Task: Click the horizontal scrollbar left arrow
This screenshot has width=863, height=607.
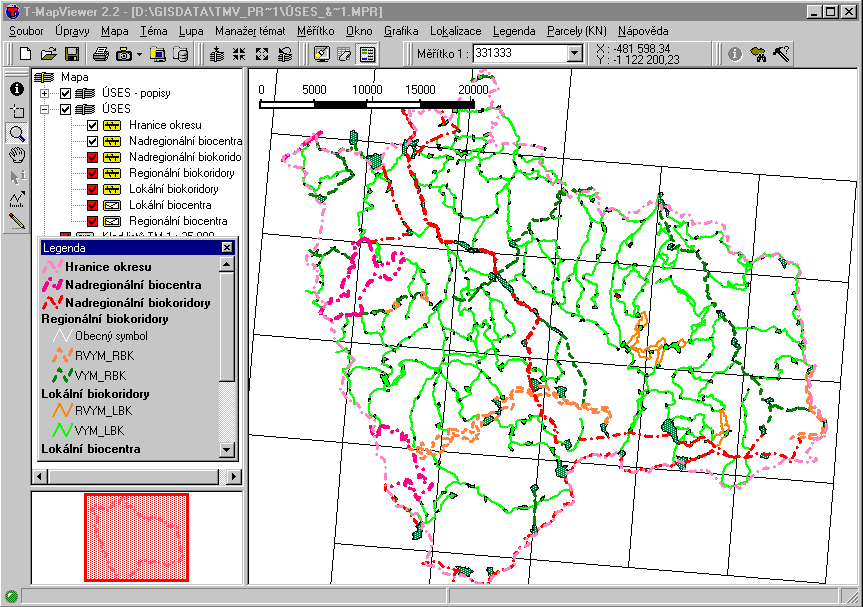Action: 40,476
